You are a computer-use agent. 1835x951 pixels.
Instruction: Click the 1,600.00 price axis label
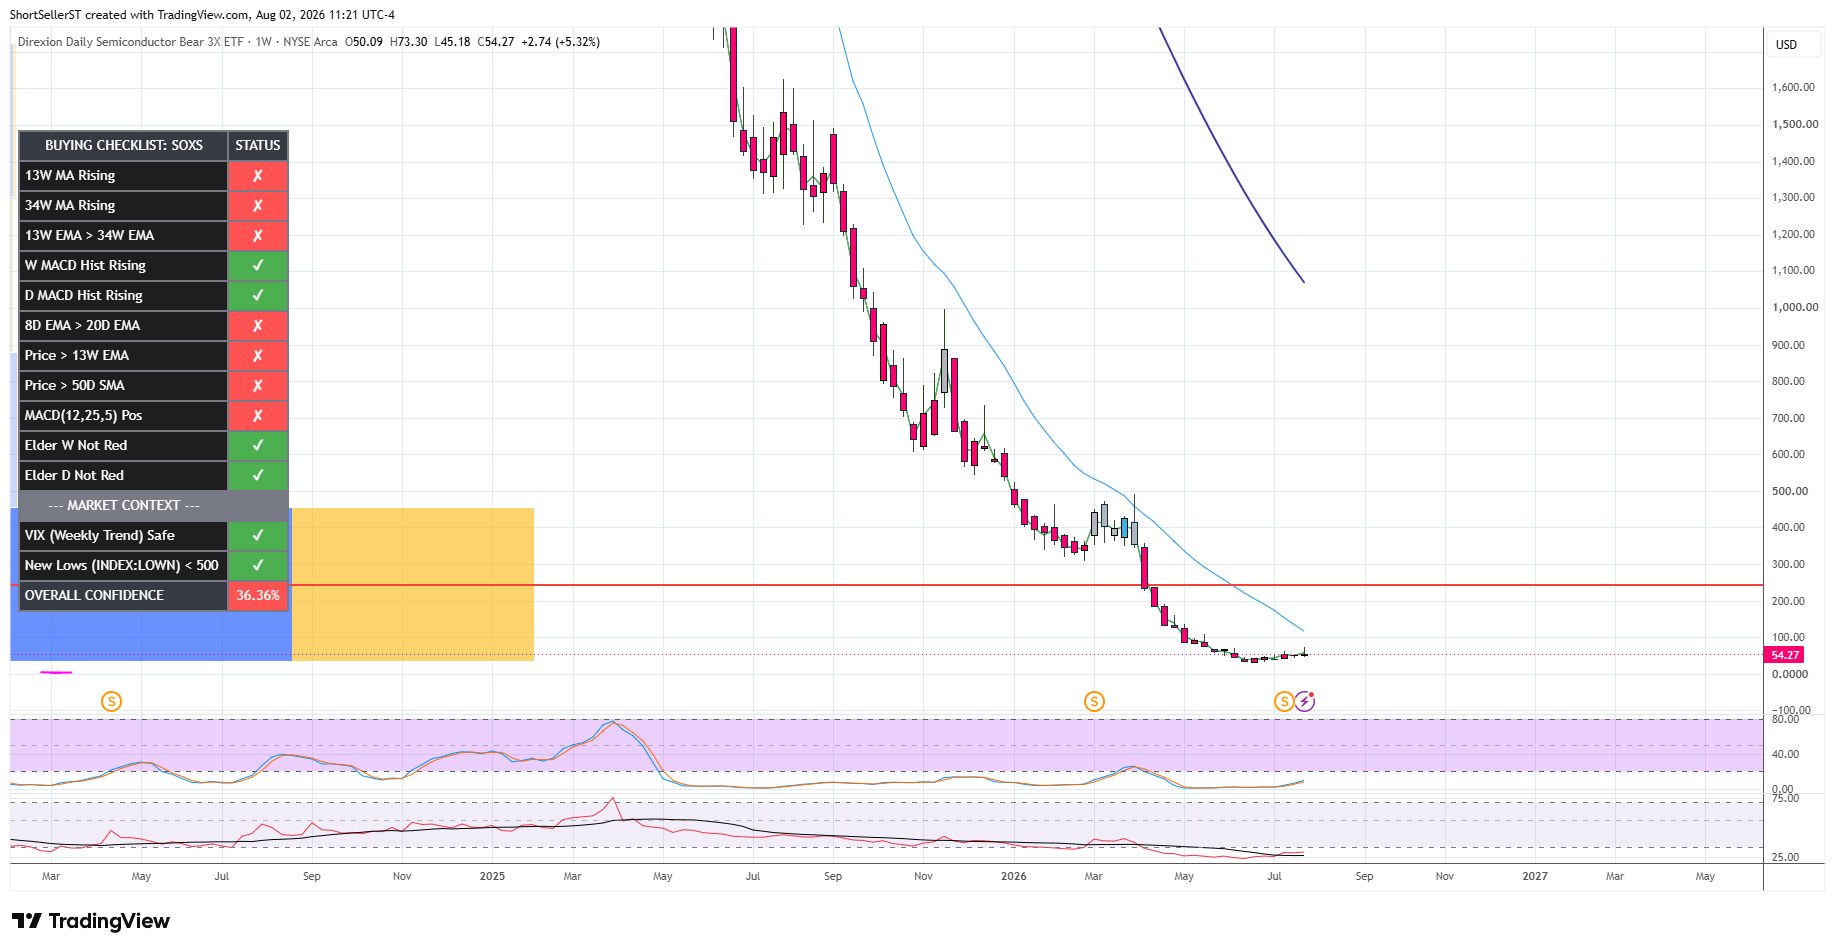click(x=1794, y=87)
